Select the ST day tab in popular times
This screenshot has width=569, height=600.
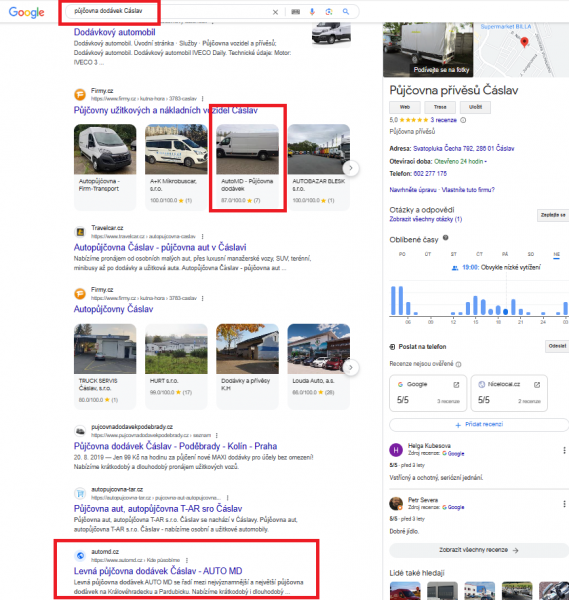(453, 254)
